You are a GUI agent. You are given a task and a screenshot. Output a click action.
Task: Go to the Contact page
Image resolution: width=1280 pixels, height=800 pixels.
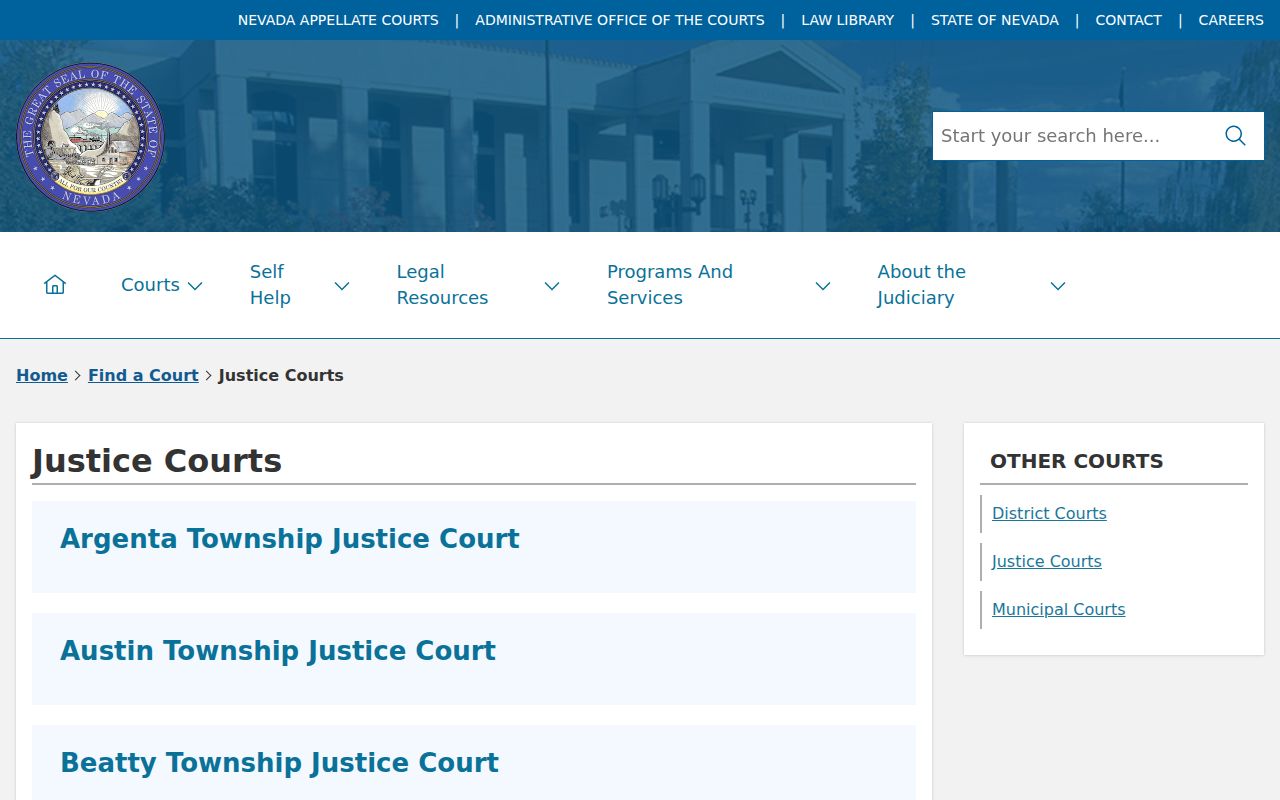click(x=1128, y=20)
